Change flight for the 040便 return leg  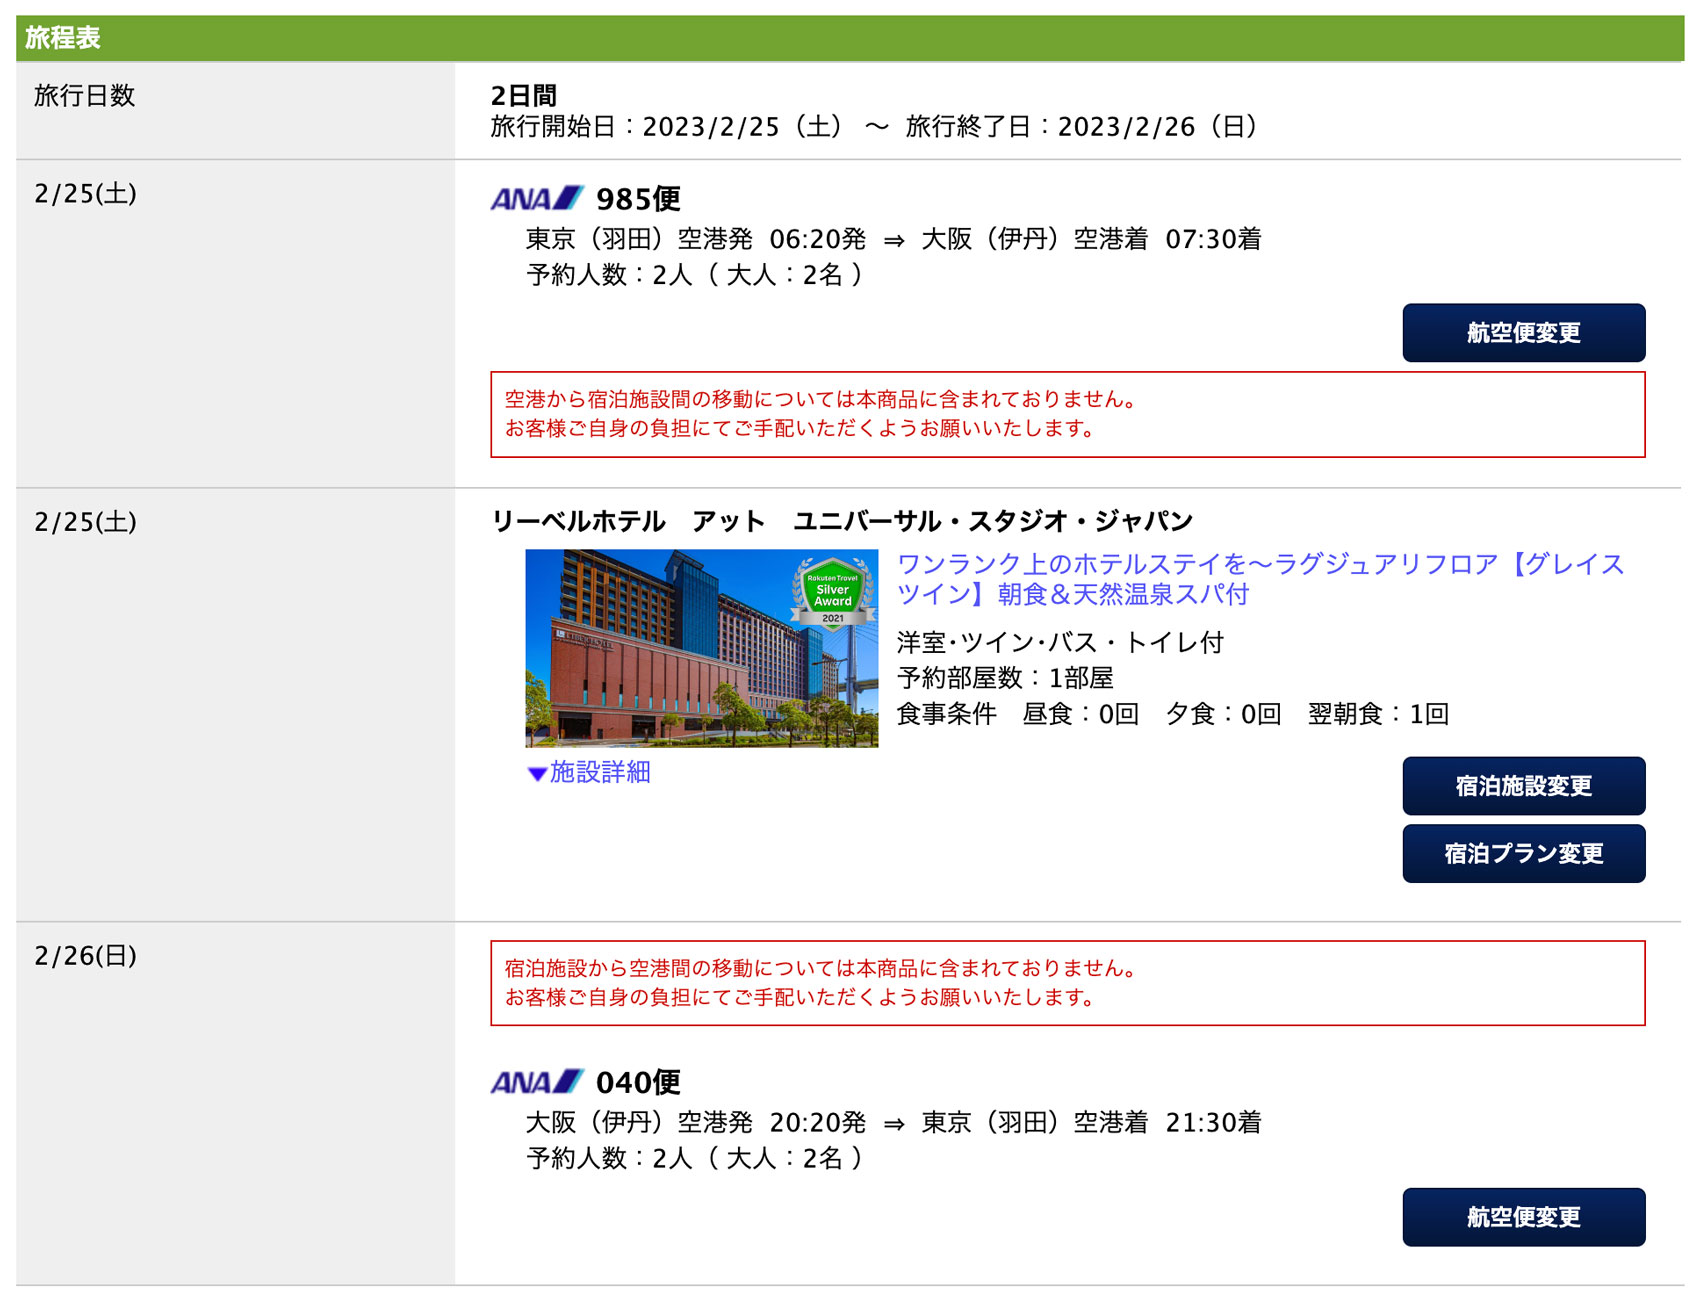[1523, 1217]
